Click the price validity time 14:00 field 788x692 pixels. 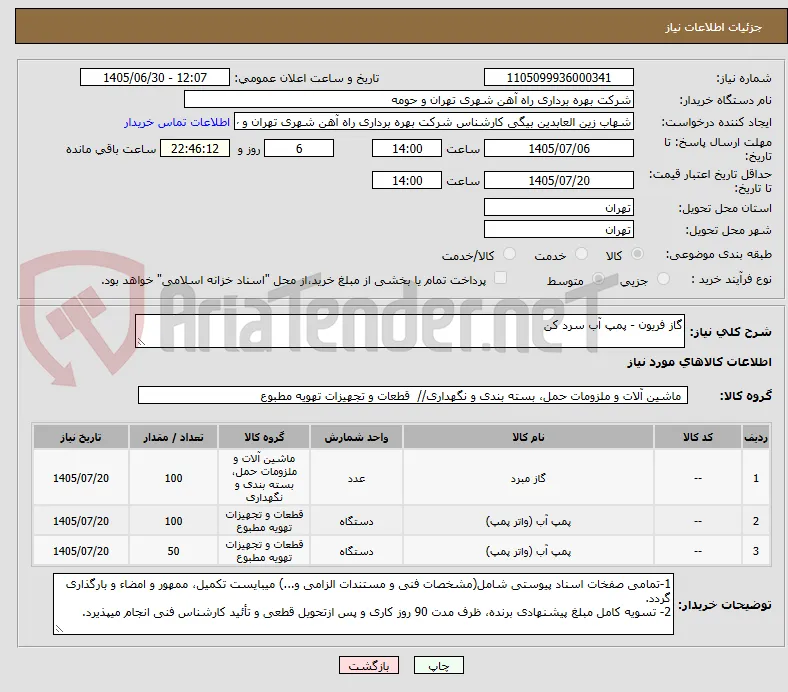point(407,180)
